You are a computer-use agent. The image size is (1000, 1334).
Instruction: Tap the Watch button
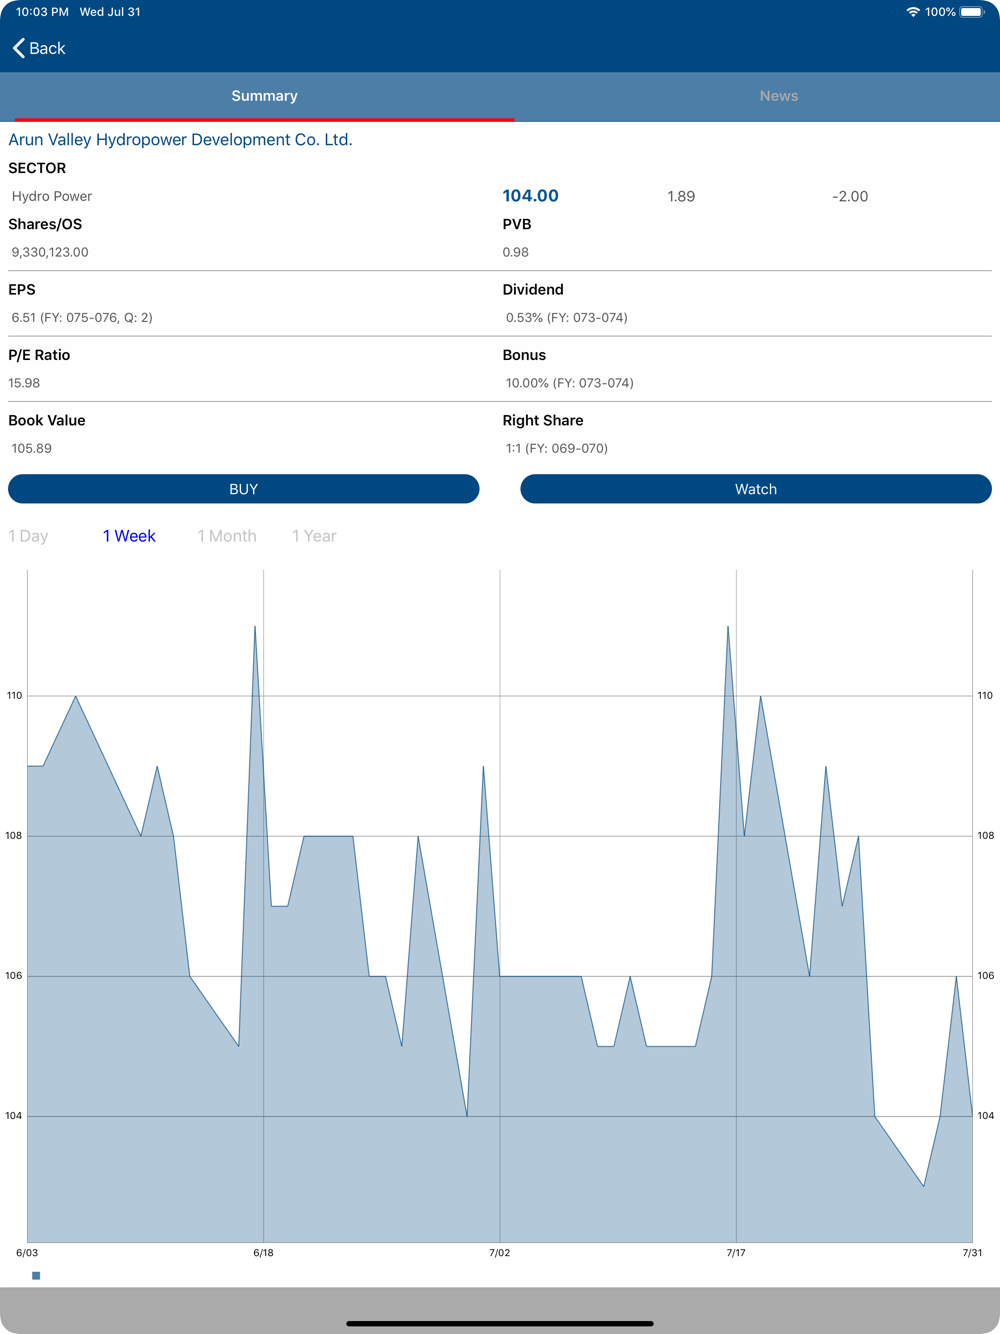coord(756,489)
